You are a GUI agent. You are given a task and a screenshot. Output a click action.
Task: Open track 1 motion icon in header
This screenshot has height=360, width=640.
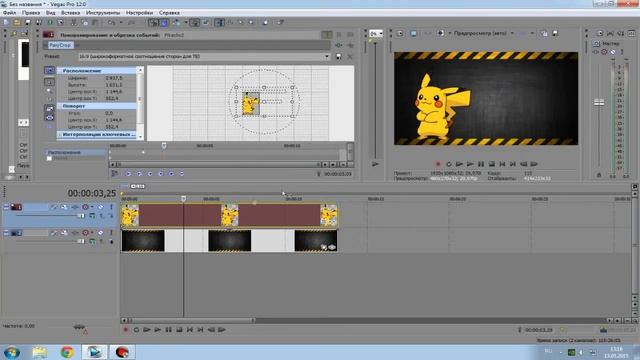pos(64,207)
